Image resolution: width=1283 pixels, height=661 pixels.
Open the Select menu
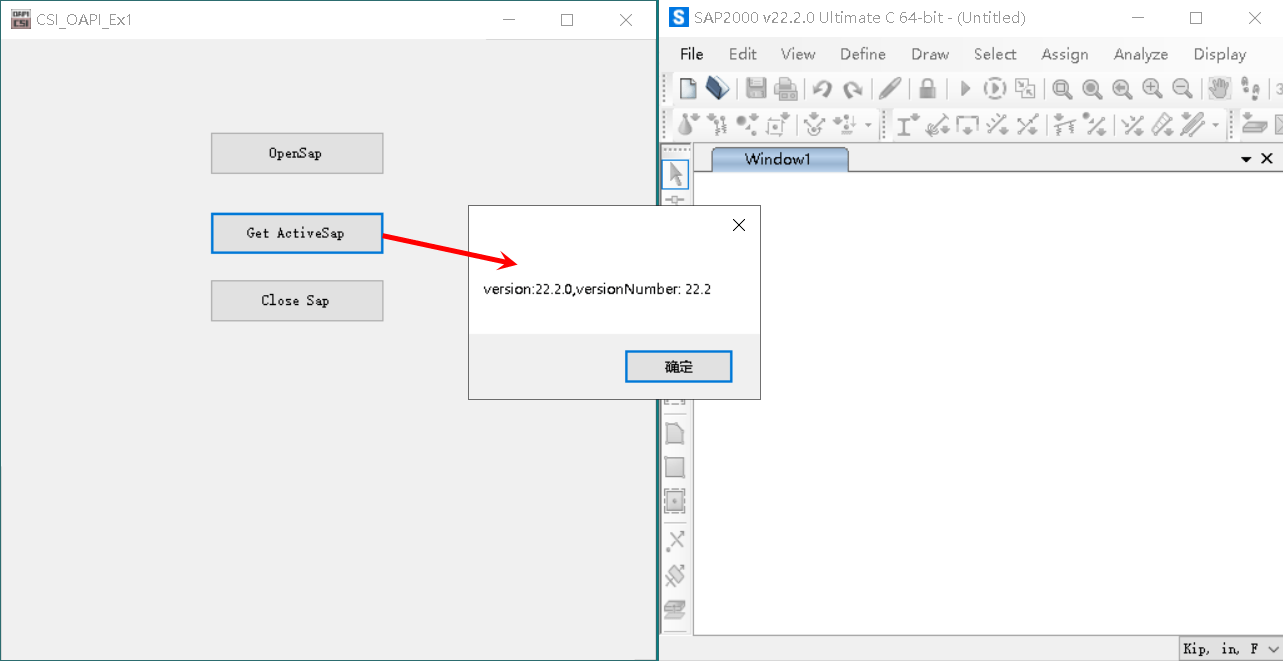point(995,54)
